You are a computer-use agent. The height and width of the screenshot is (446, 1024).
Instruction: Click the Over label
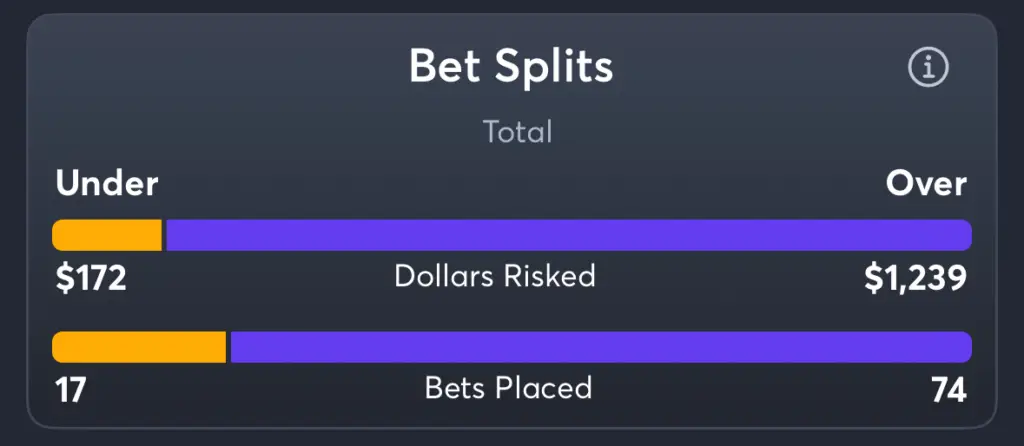click(x=926, y=183)
